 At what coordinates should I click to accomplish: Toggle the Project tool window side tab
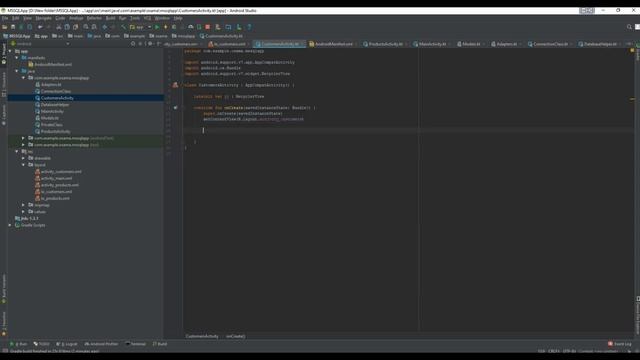(4, 54)
